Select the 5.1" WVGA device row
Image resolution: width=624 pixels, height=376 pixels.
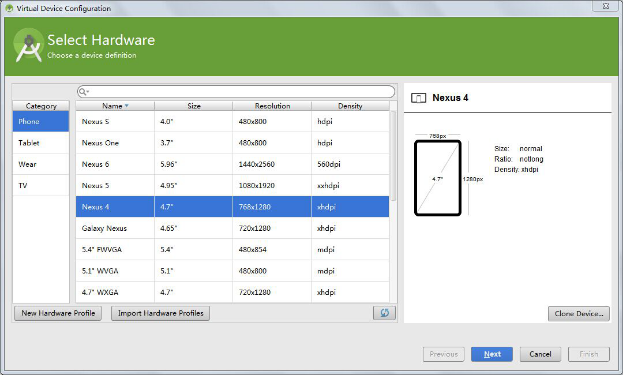[232, 271]
